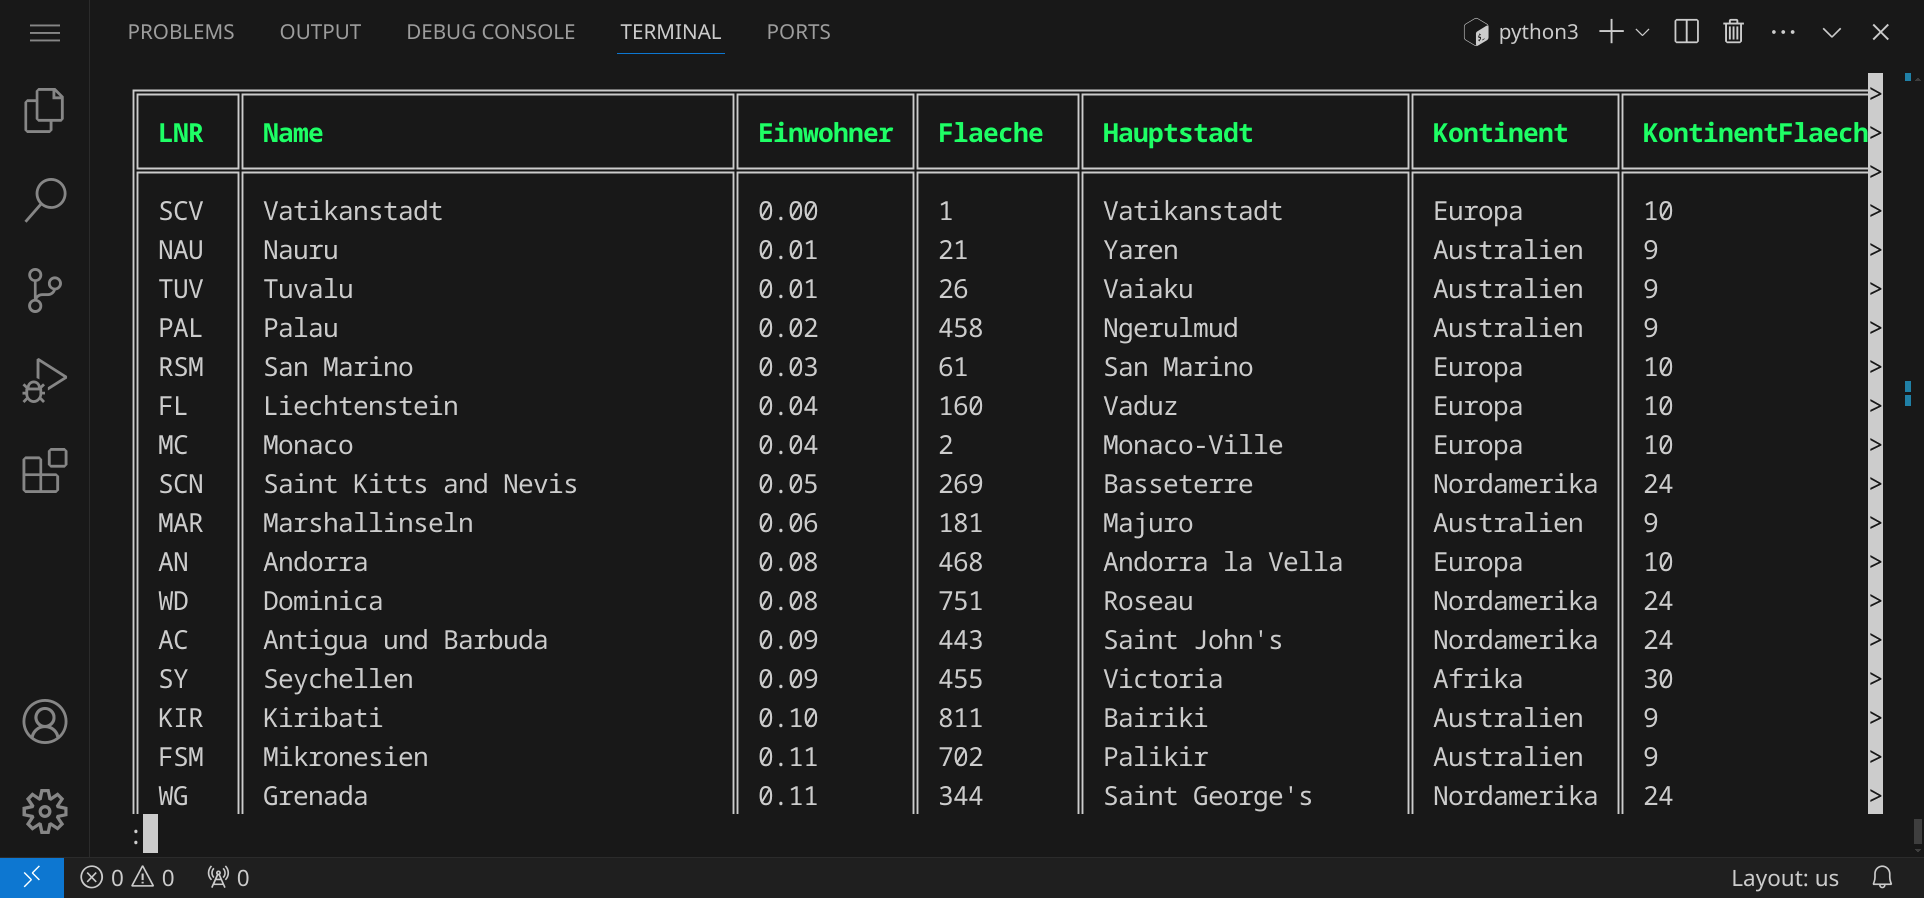The width and height of the screenshot is (1924, 898).
Task: Open the Extensions view
Action: coord(44,471)
